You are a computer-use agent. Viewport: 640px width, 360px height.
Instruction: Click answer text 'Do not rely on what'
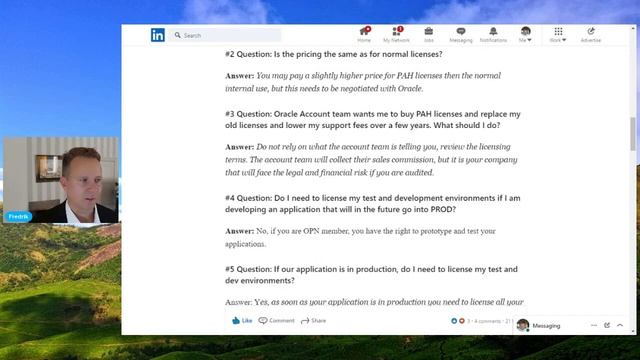(371, 160)
